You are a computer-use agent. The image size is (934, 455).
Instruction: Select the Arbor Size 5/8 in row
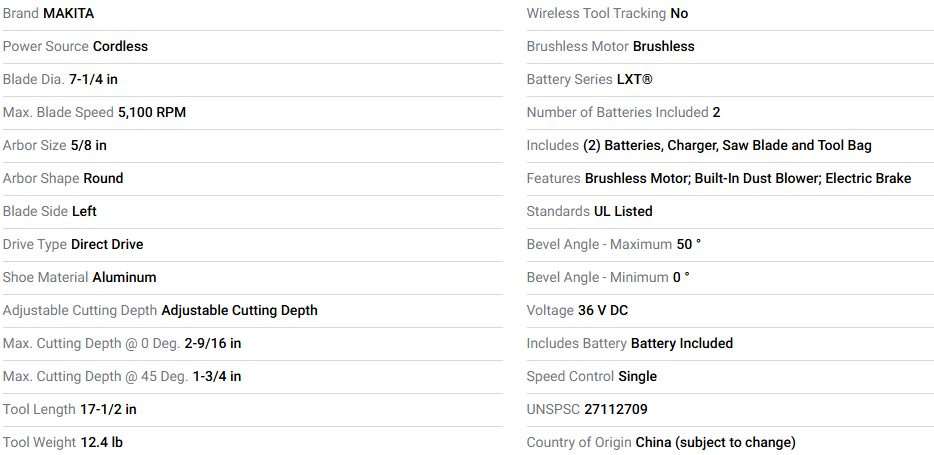click(x=252, y=145)
